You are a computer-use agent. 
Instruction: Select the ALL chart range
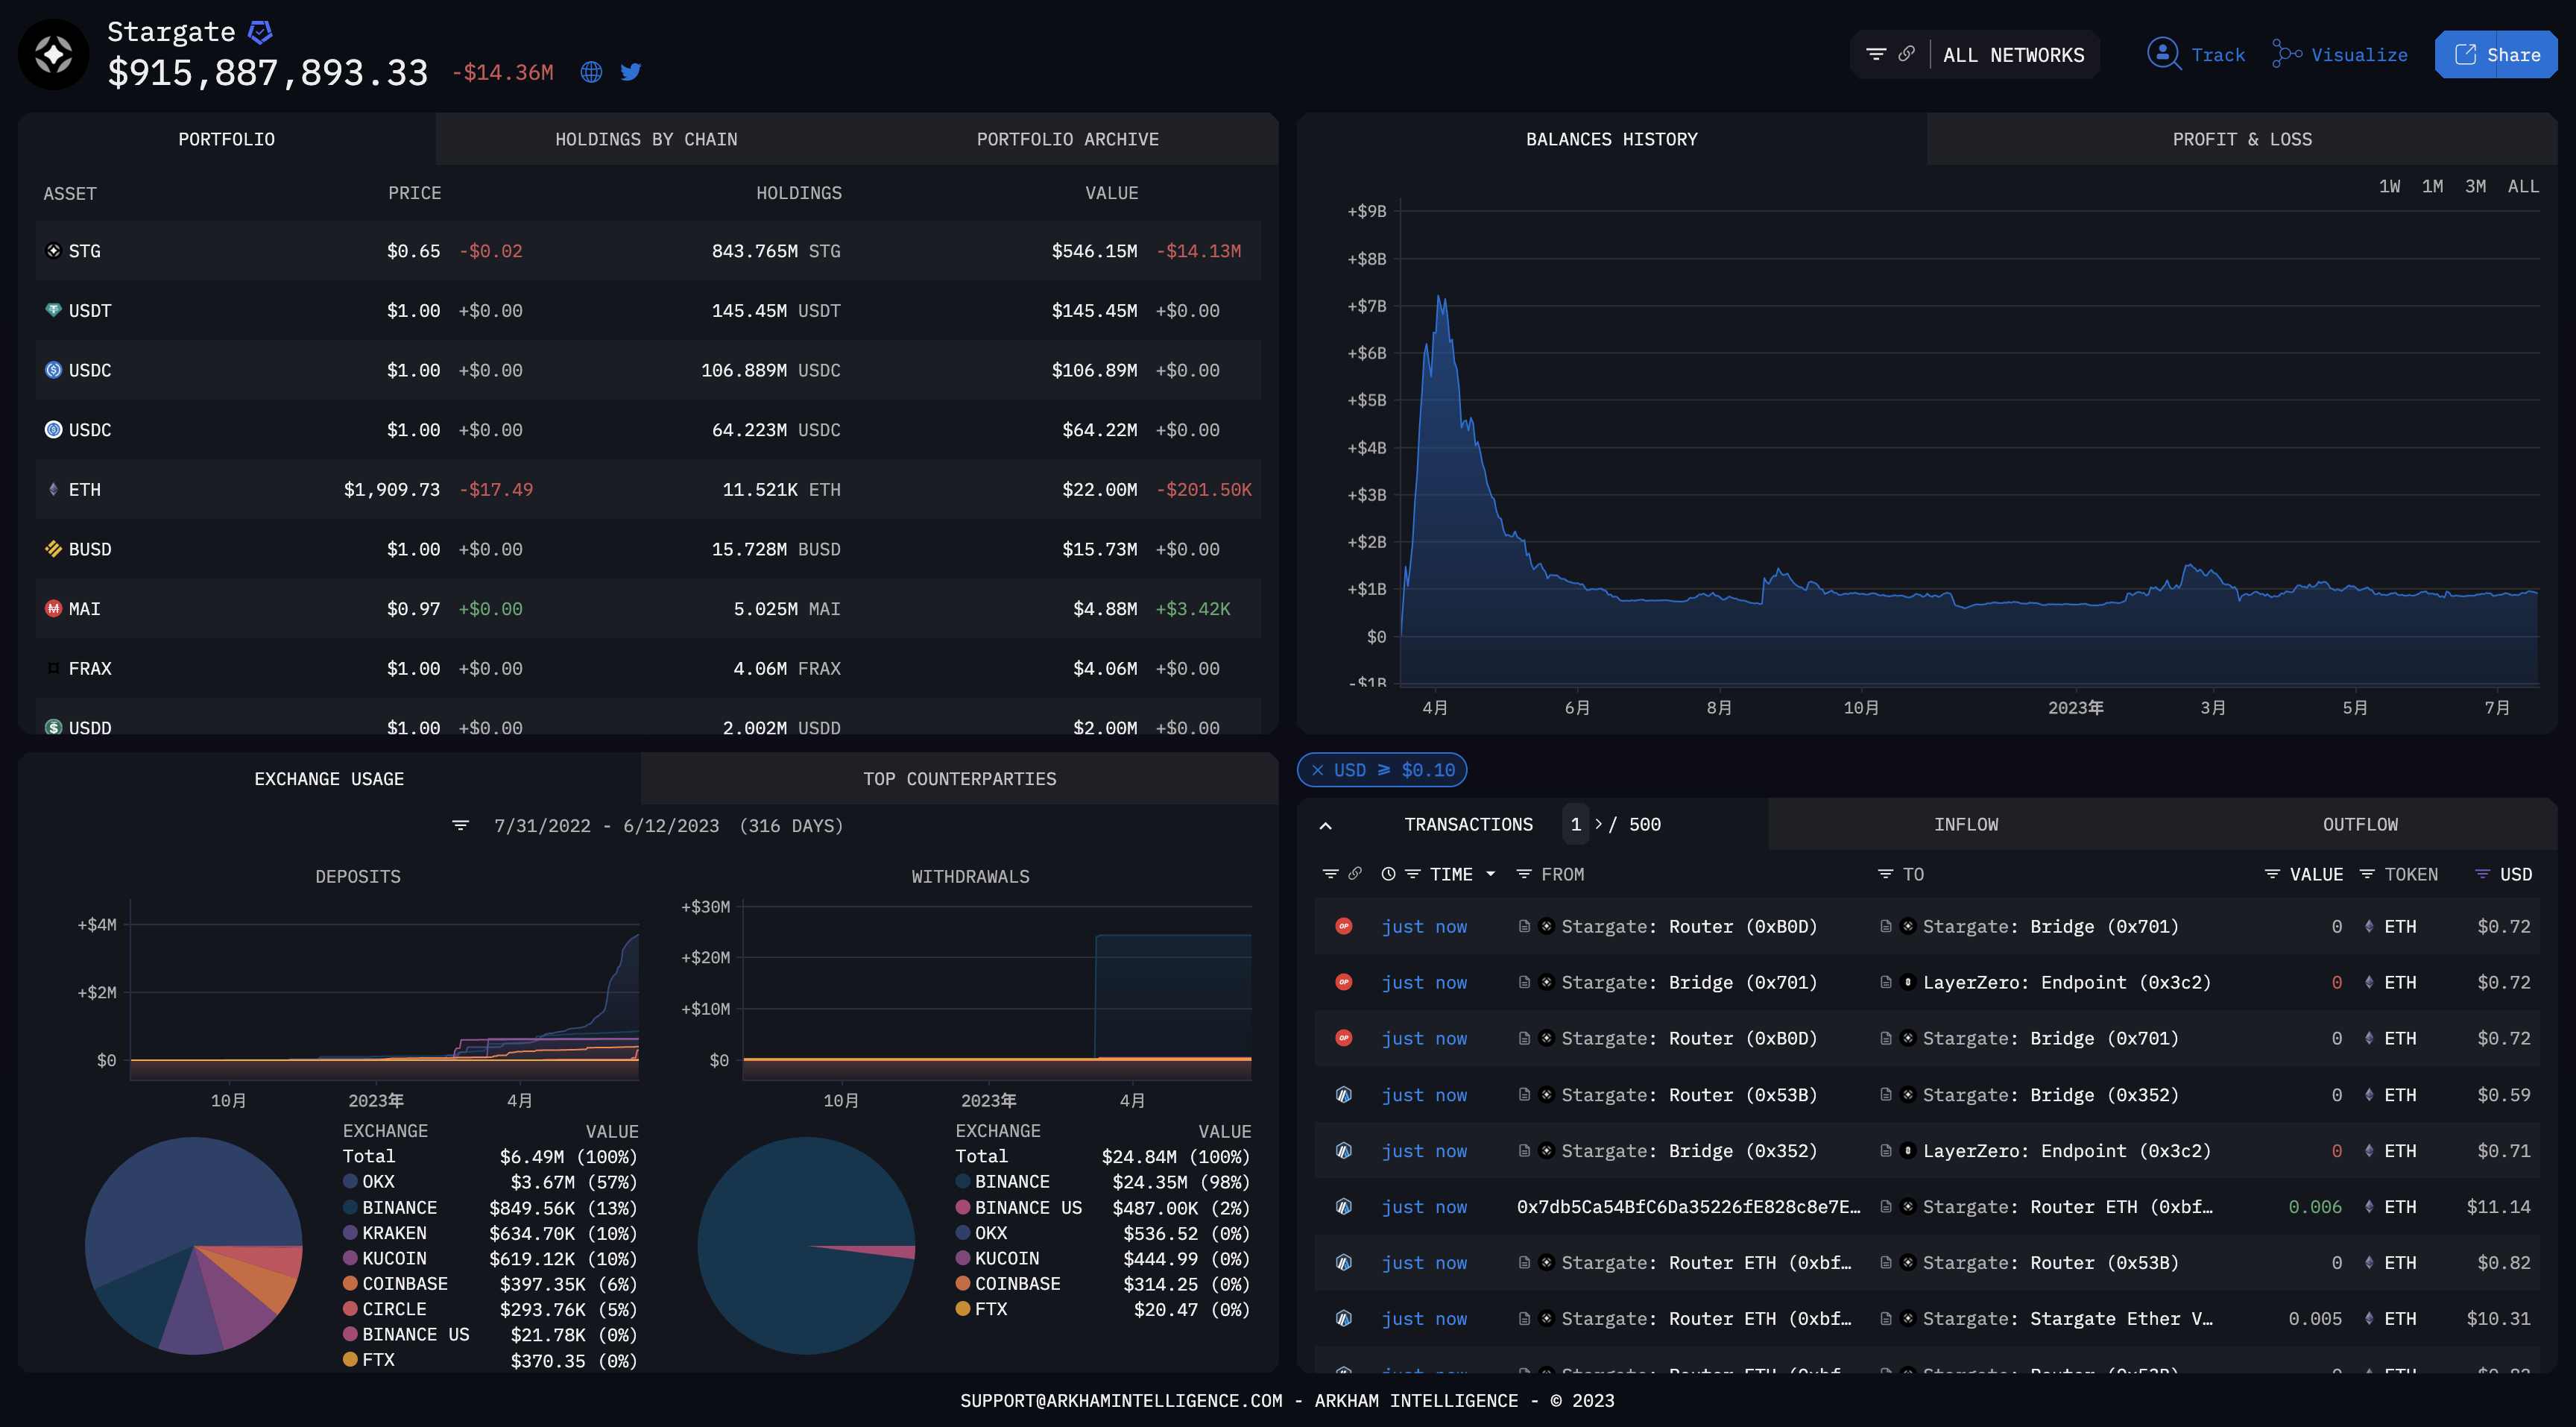(x=2522, y=187)
